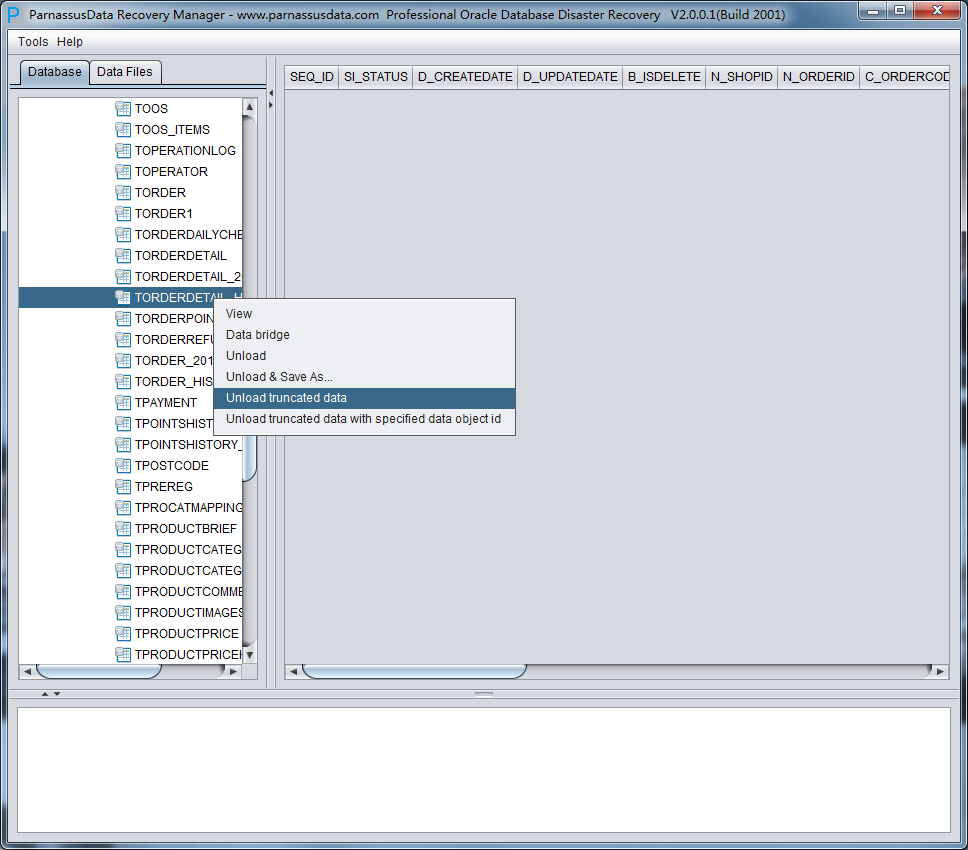Image resolution: width=968 pixels, height=850 pixels.
Task: Select View in the context menu
Action: coord(239,314)
